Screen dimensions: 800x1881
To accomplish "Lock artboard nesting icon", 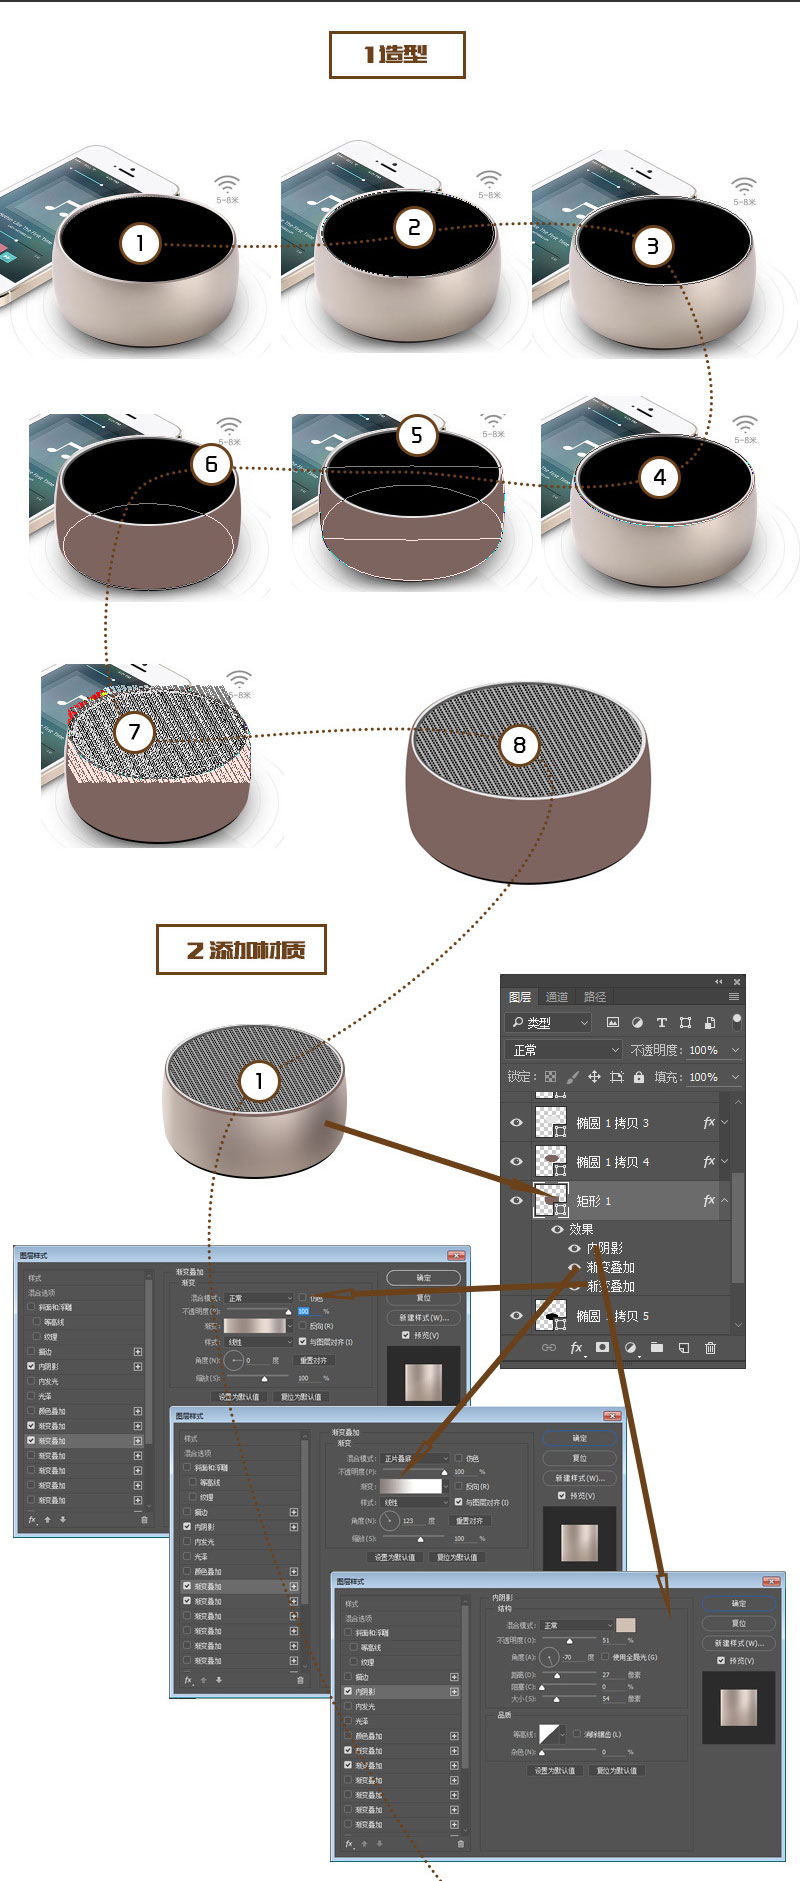I will click(616, 1077).
